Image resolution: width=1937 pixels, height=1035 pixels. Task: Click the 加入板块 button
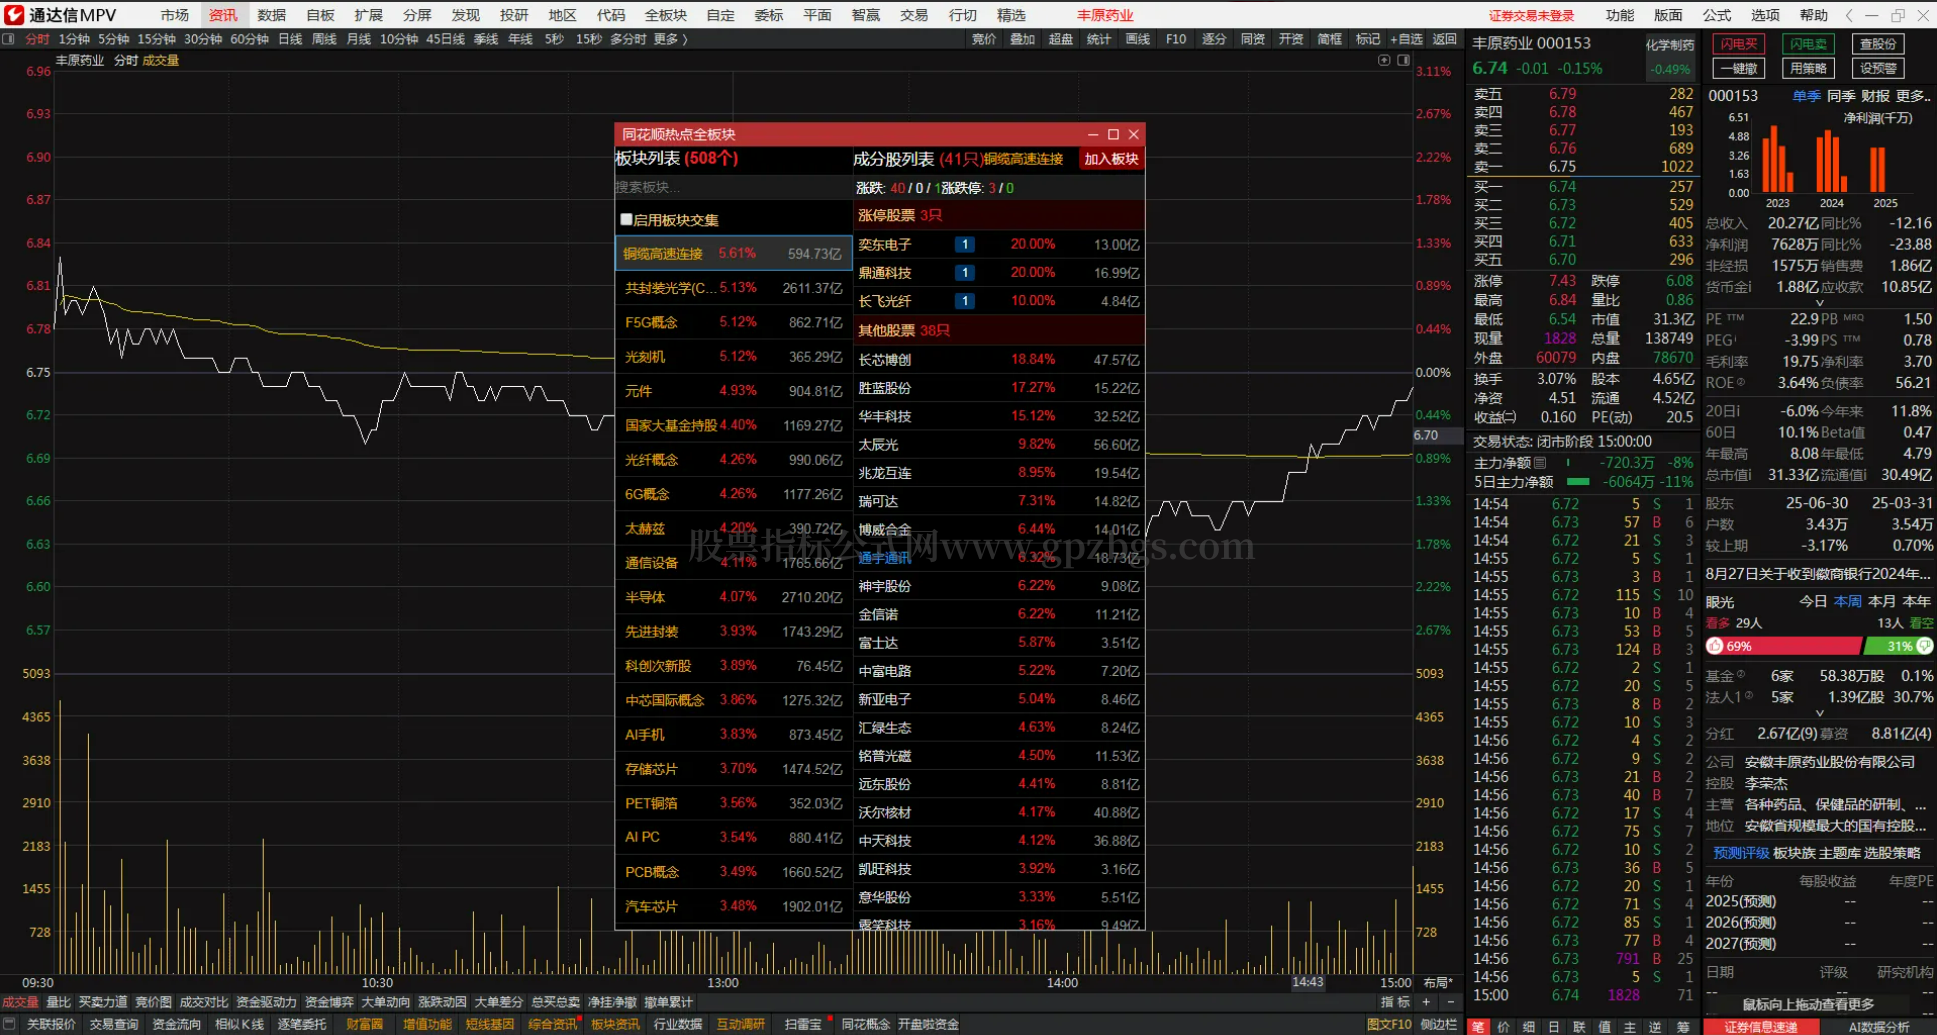click(1111, 159)
